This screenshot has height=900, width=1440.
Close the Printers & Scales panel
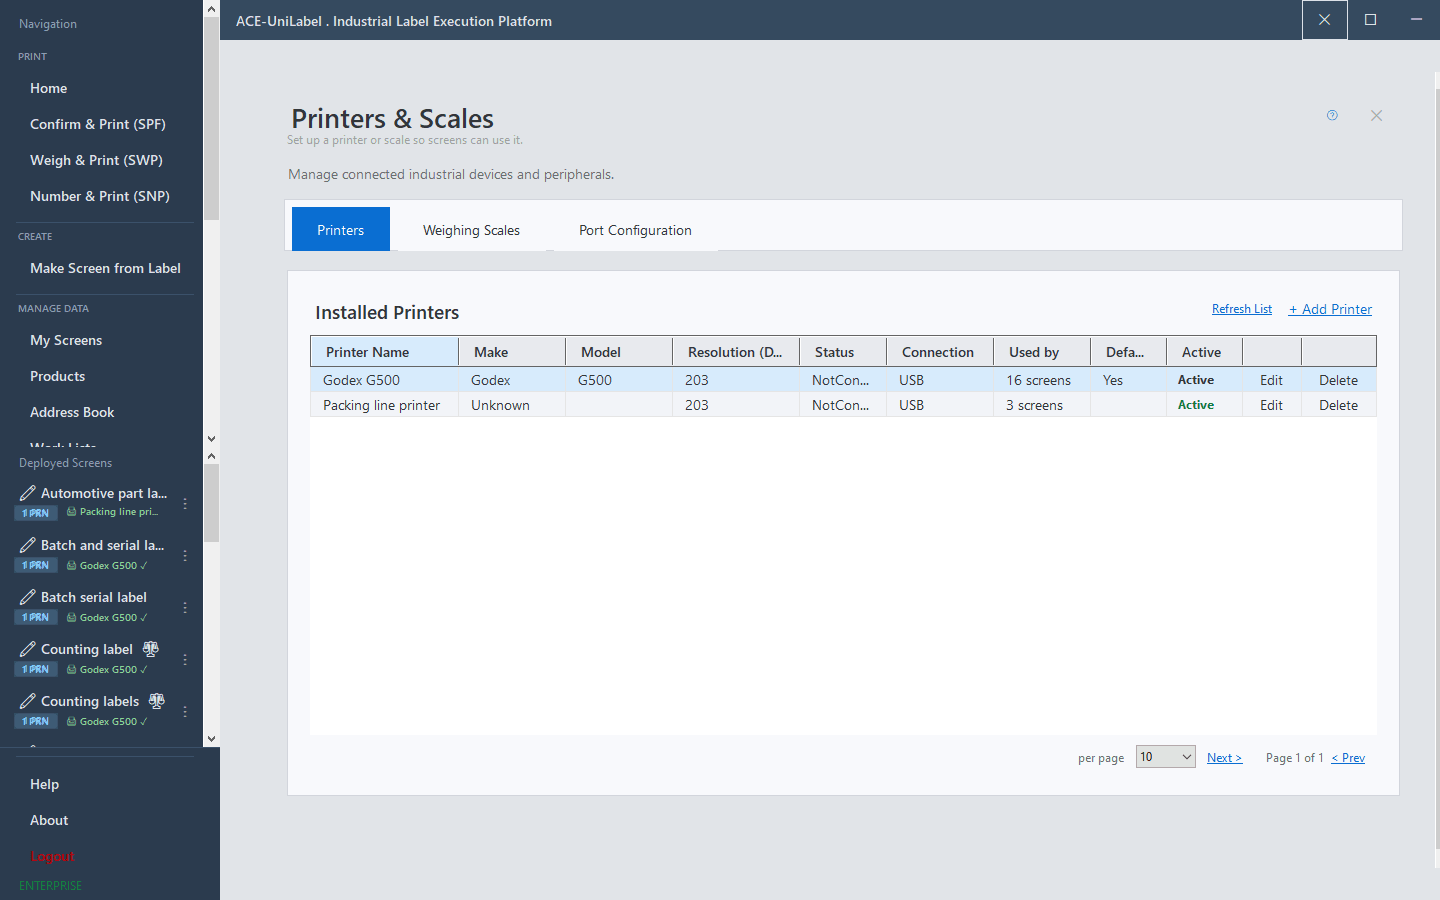1376,115
